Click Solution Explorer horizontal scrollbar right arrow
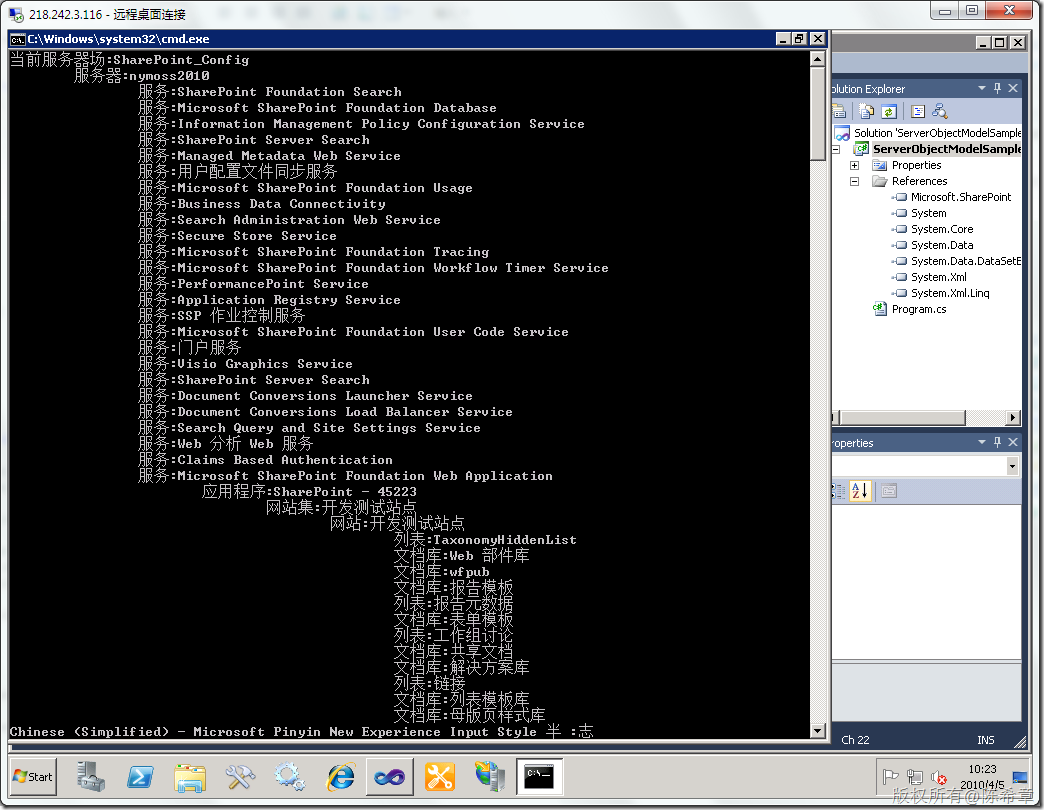This screenshot has width=1044, height=810. tap(1013, 418)
